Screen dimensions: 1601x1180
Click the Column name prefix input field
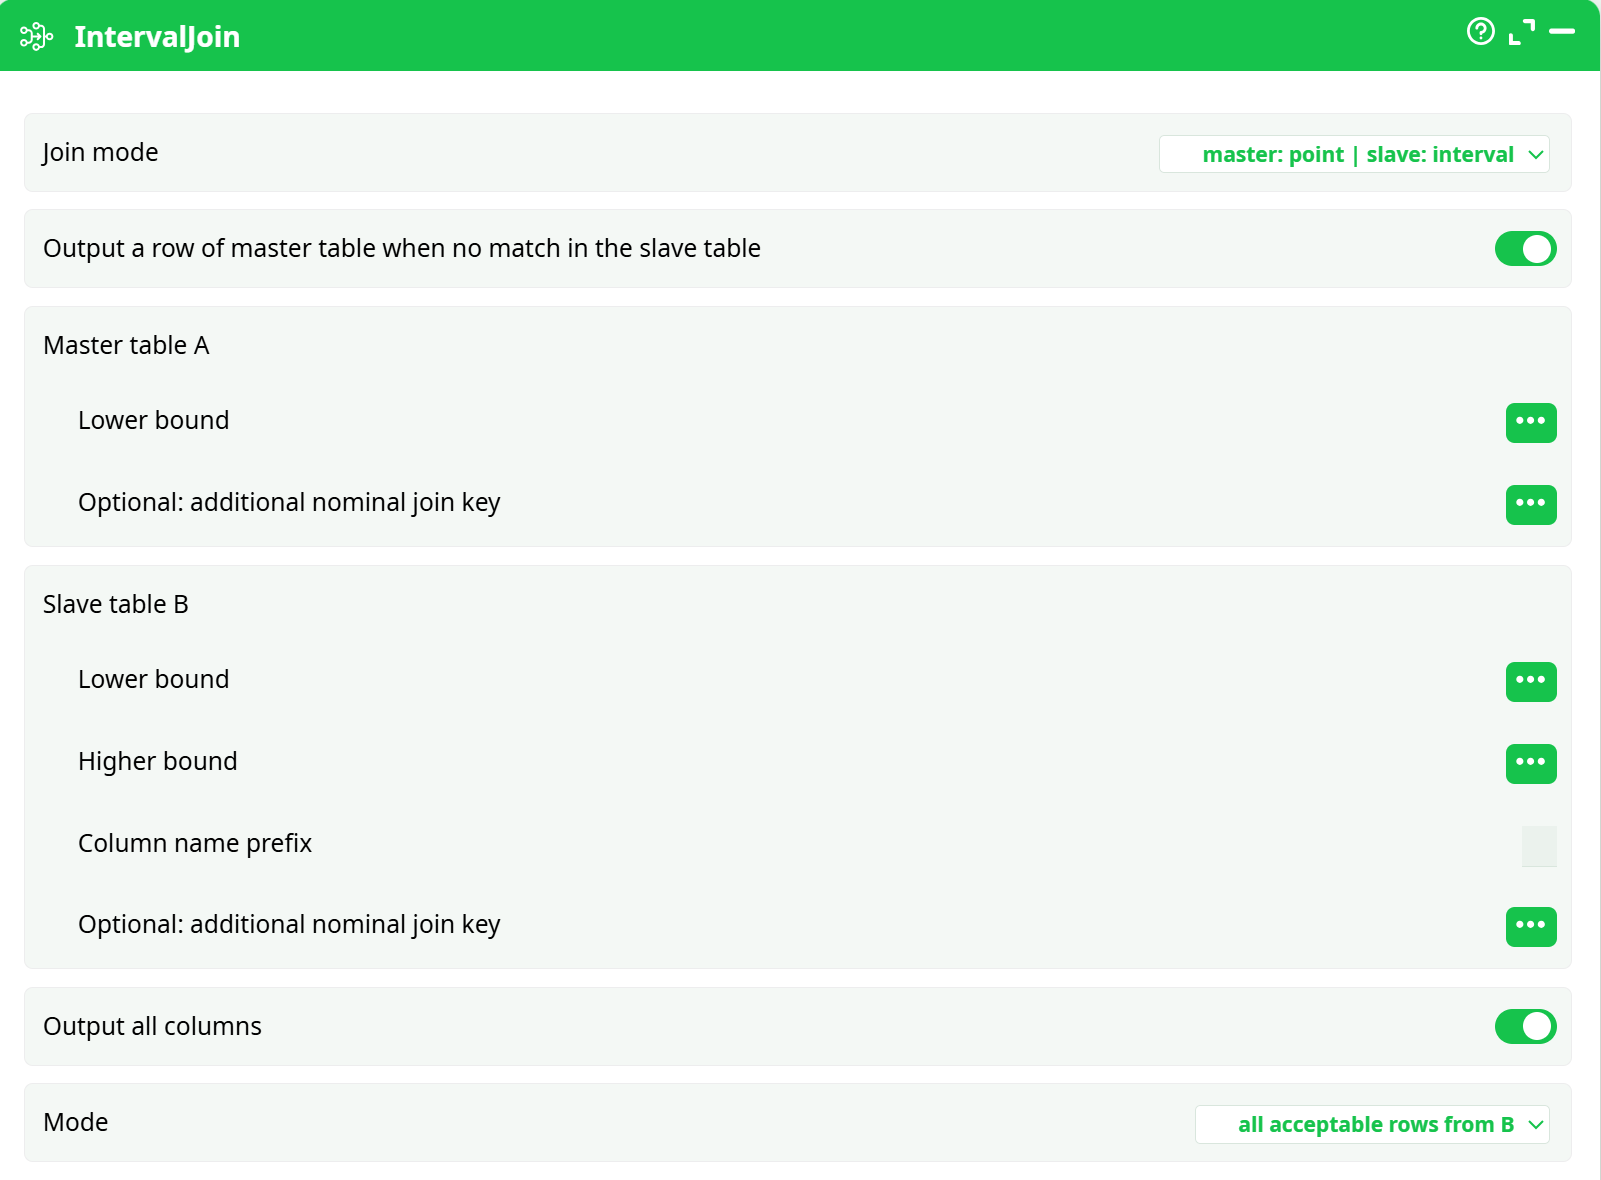tap(1539, 846)
